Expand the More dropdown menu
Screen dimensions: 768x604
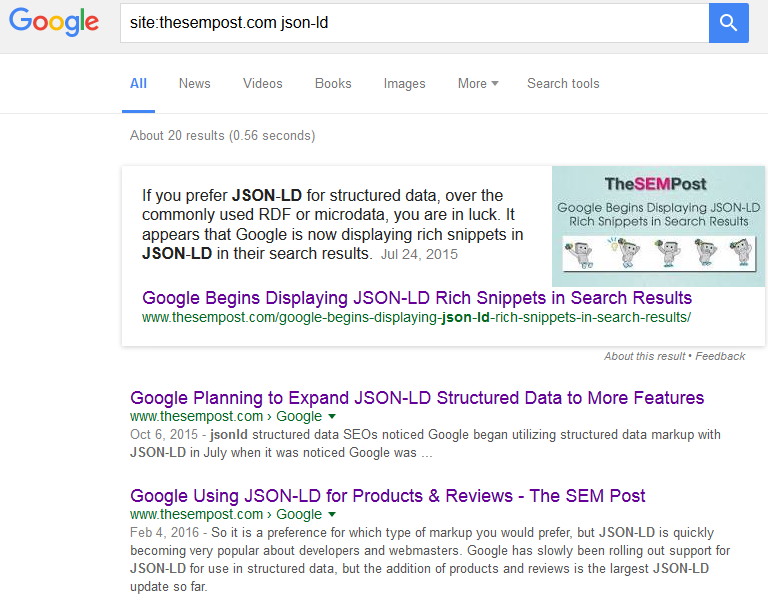pyautogui.click(x=477, y=84)
